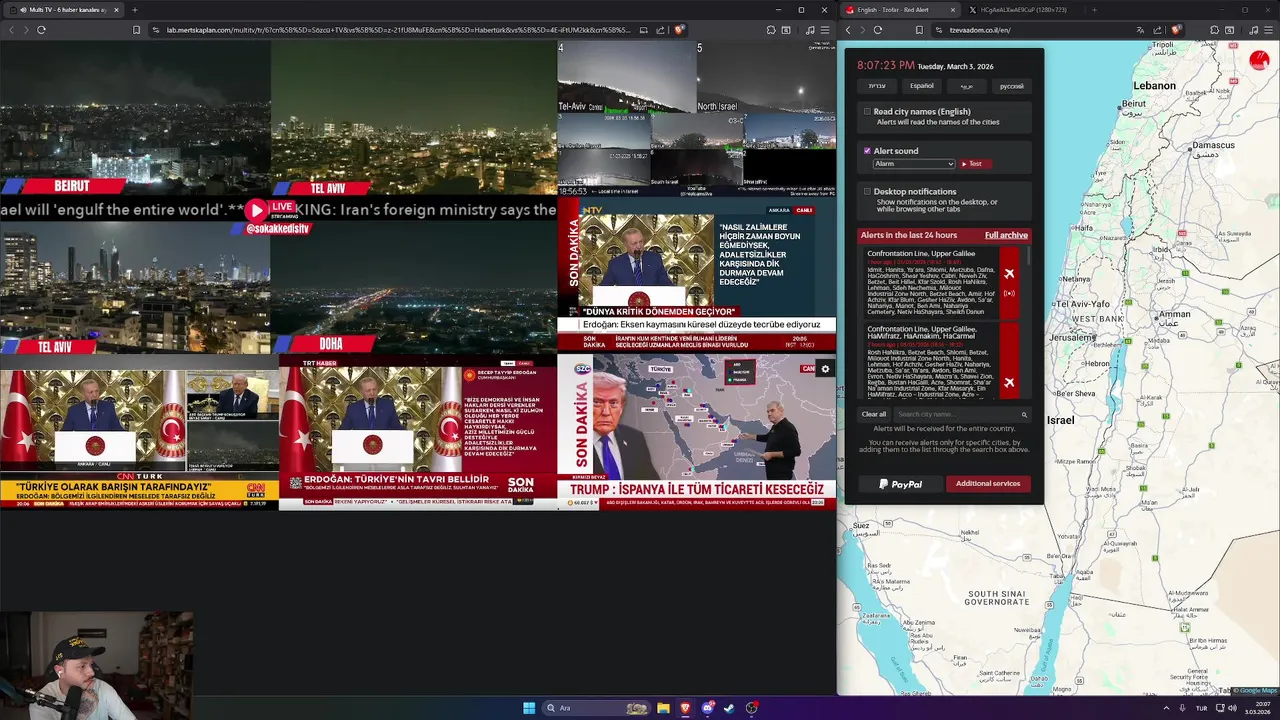Screen dimensions: 1280x720
Task: Click the red Live Streaming play button
Action: (257, 210)
